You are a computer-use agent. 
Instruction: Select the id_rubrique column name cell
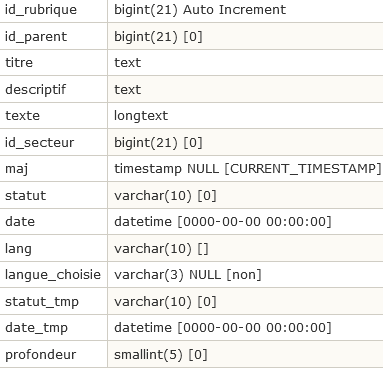53,10
